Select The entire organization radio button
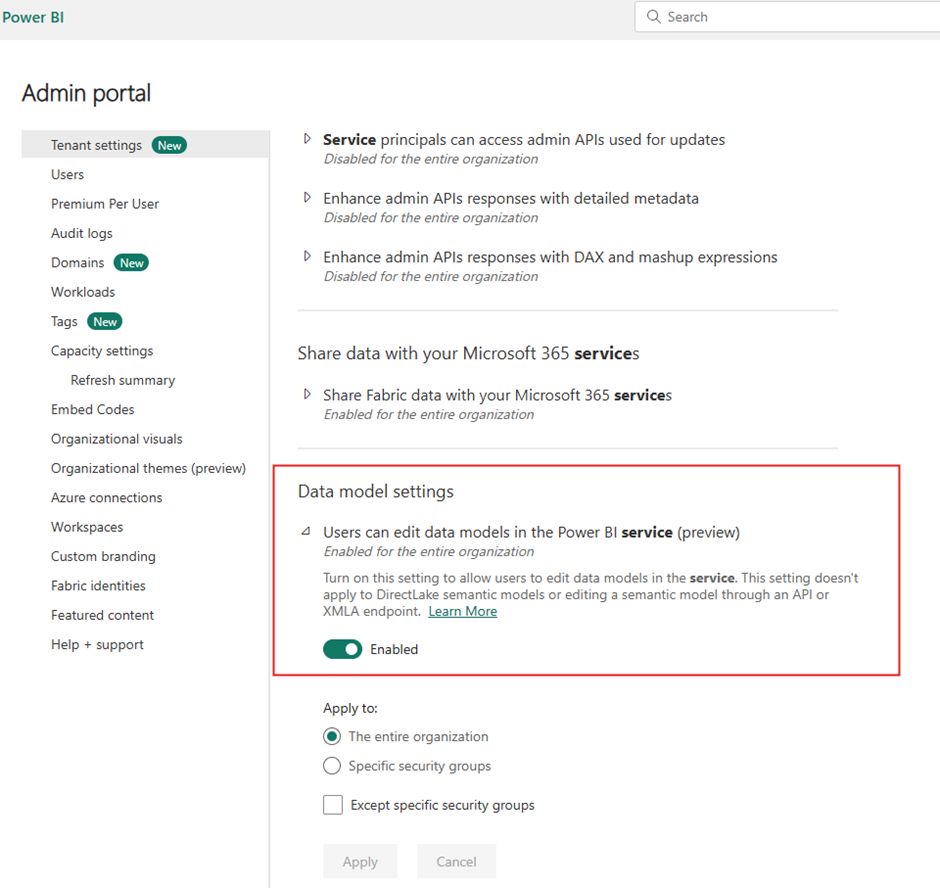940x888 pixels. 332,737
